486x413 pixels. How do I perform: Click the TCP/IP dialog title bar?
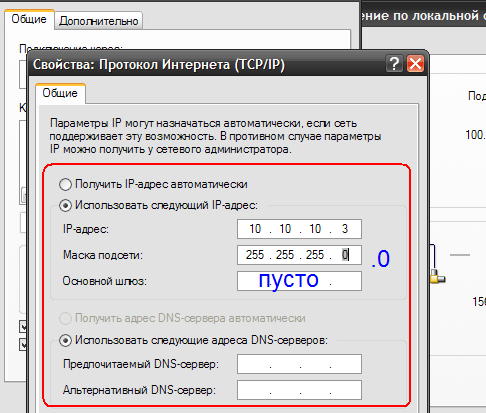207,64
